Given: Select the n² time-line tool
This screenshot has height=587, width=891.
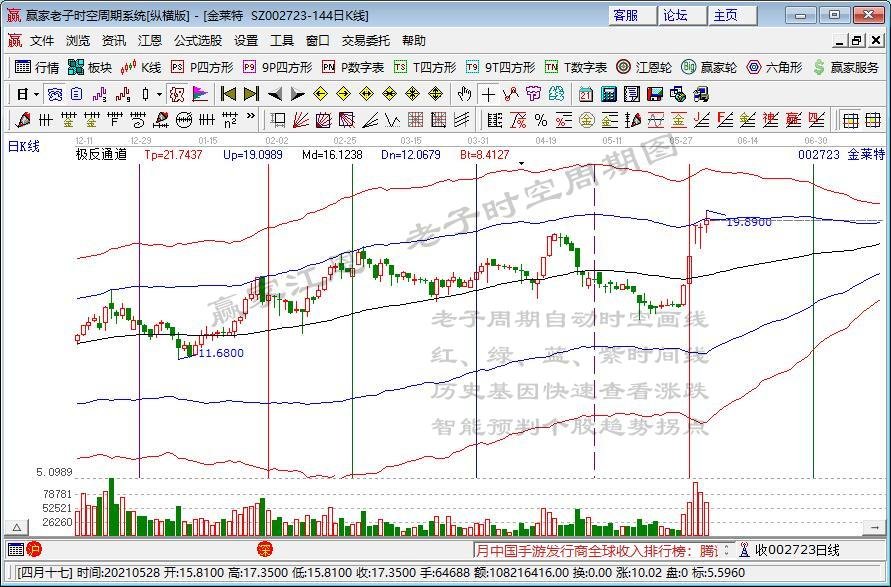Looking at the screenshot, I should (230, 120).
